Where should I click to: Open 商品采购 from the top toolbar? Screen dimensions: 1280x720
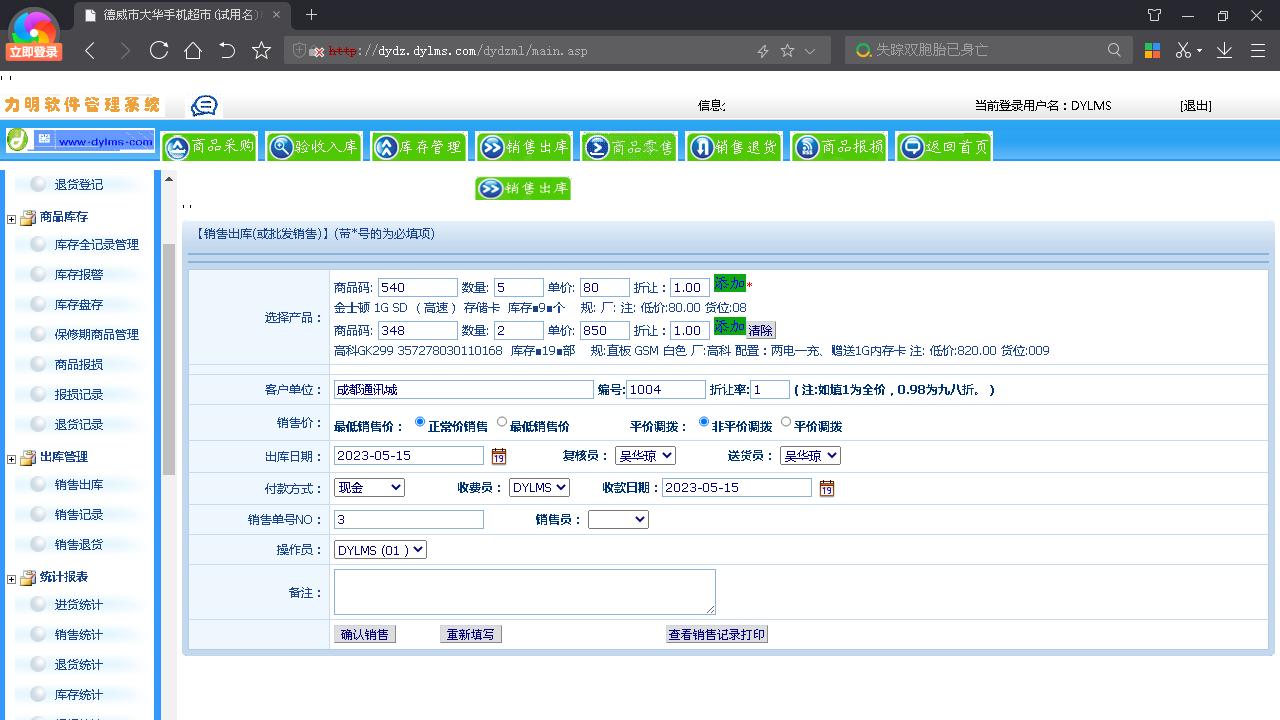210,146
